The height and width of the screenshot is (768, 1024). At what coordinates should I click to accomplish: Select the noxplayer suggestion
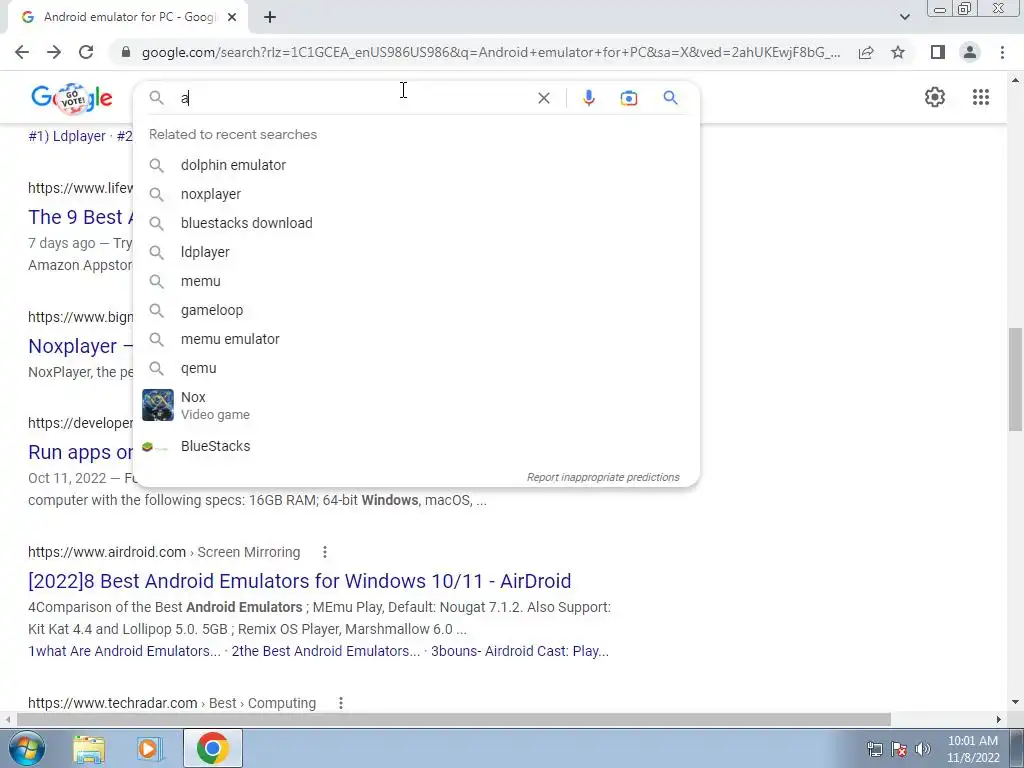coord(416,194)
